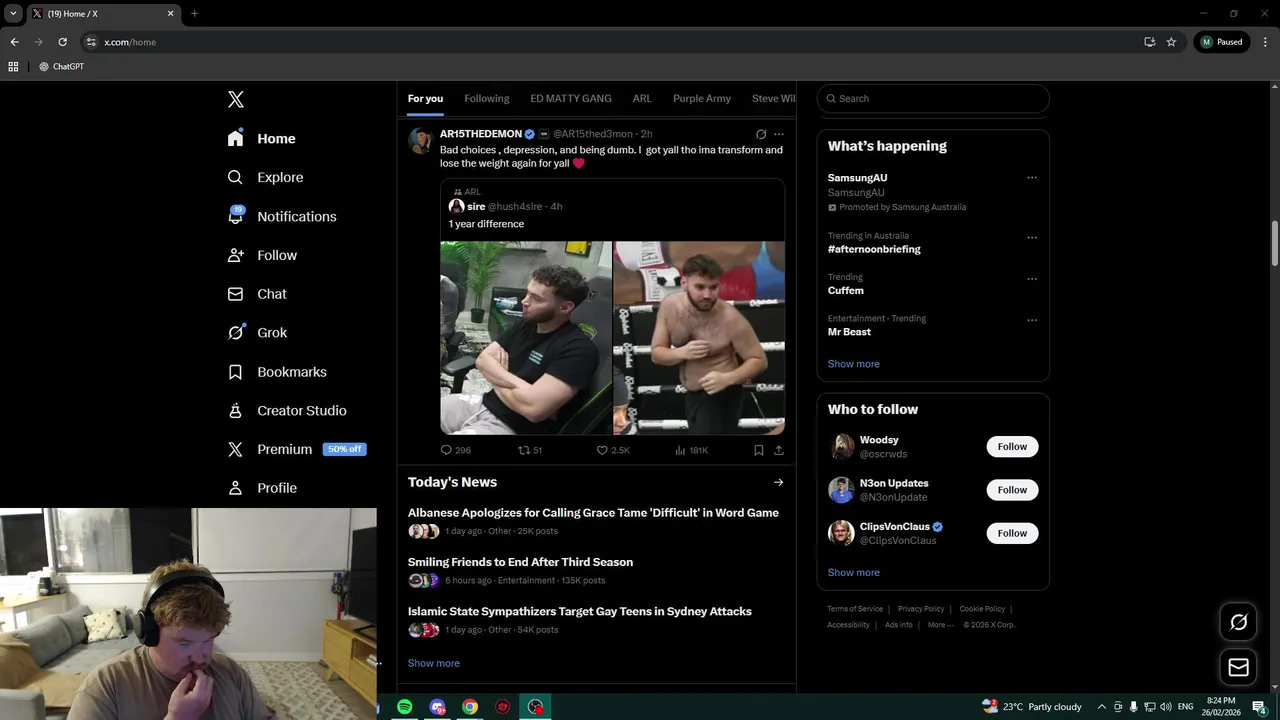
Task: Open ChatGPT bookmark in bookmarks bar
Action: 61,66
